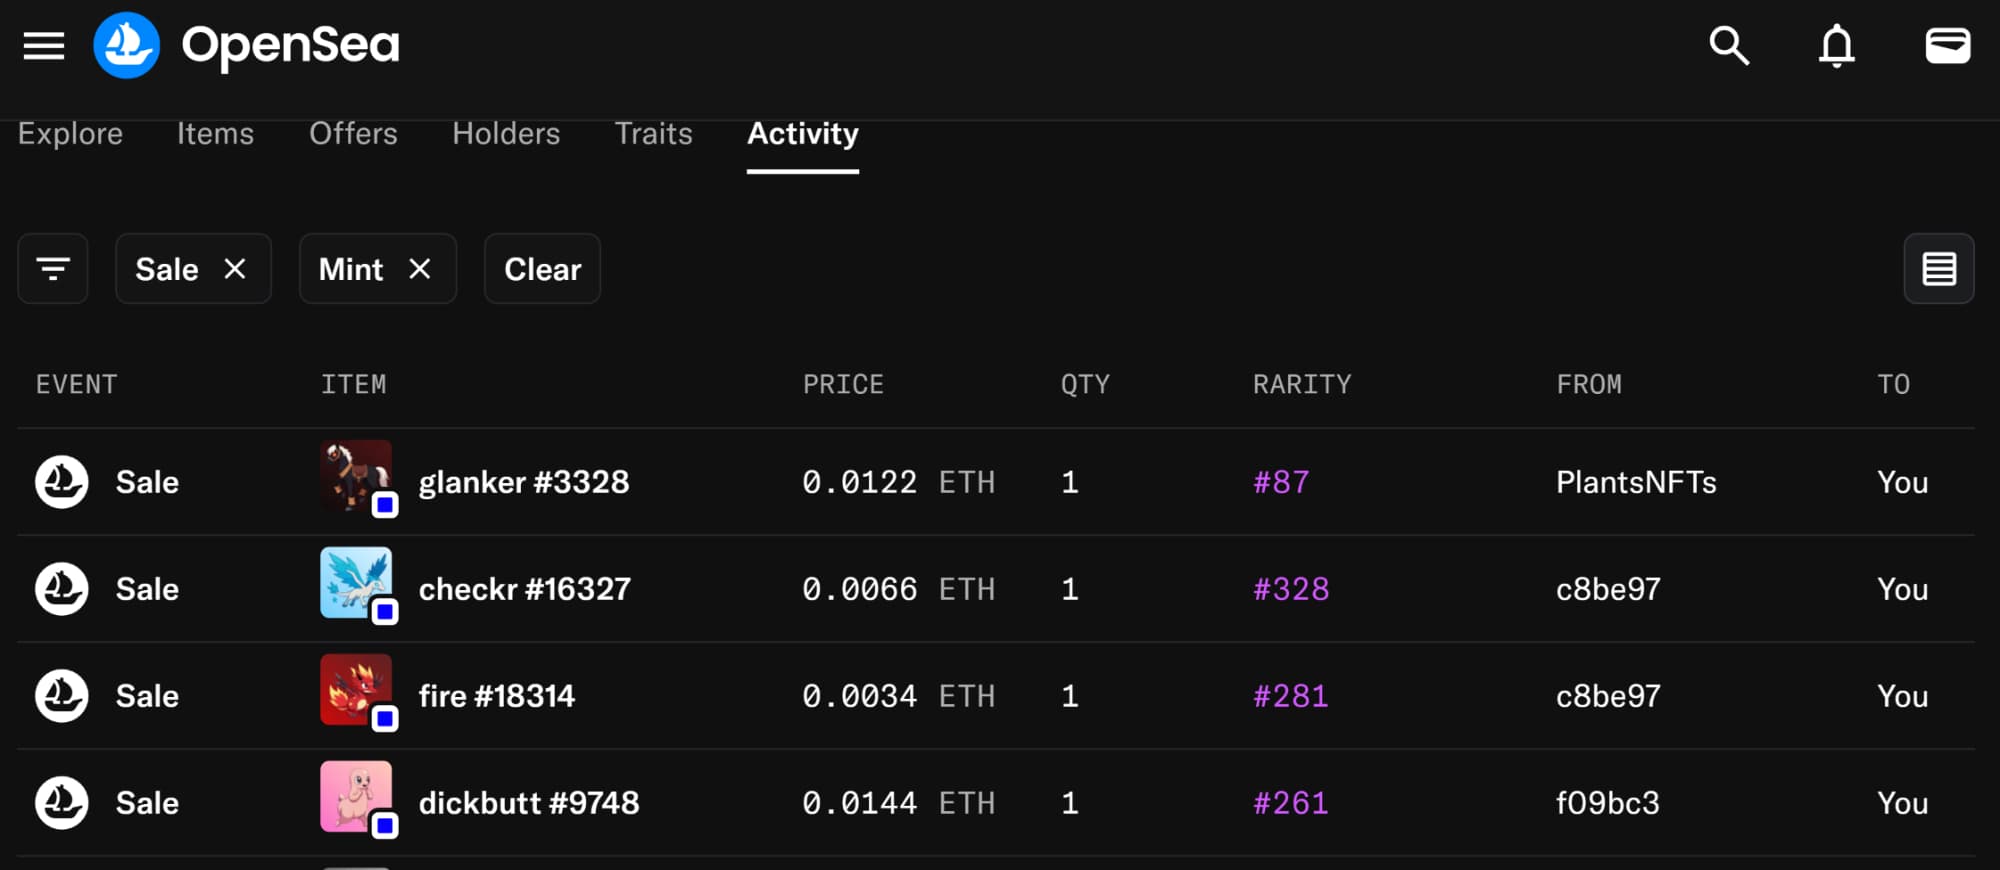Image resolution: width=2000 pixels, height=870 pixels.
Task: Switch the table list view layout
Action: click(x=1938, y=269)
